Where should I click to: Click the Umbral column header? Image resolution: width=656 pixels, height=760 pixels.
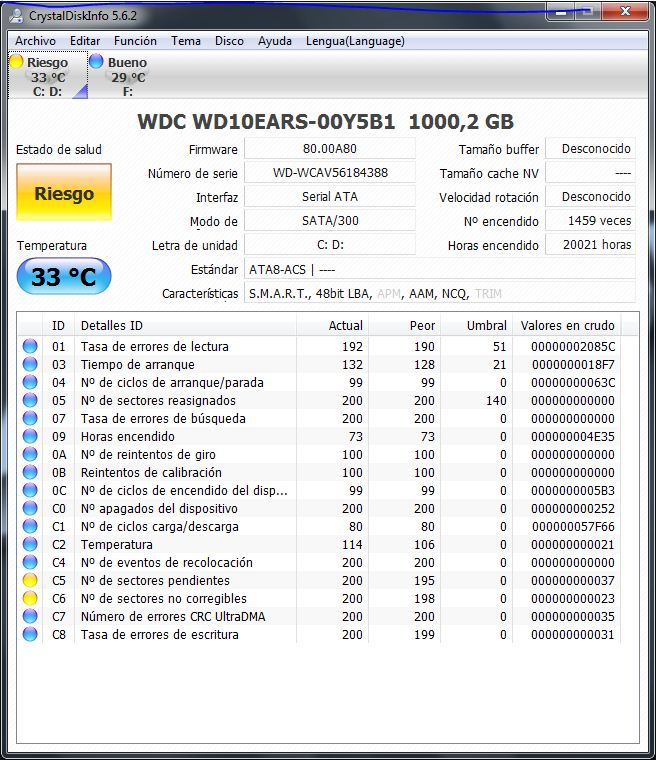pyautogui.click(x=477, y=325)
